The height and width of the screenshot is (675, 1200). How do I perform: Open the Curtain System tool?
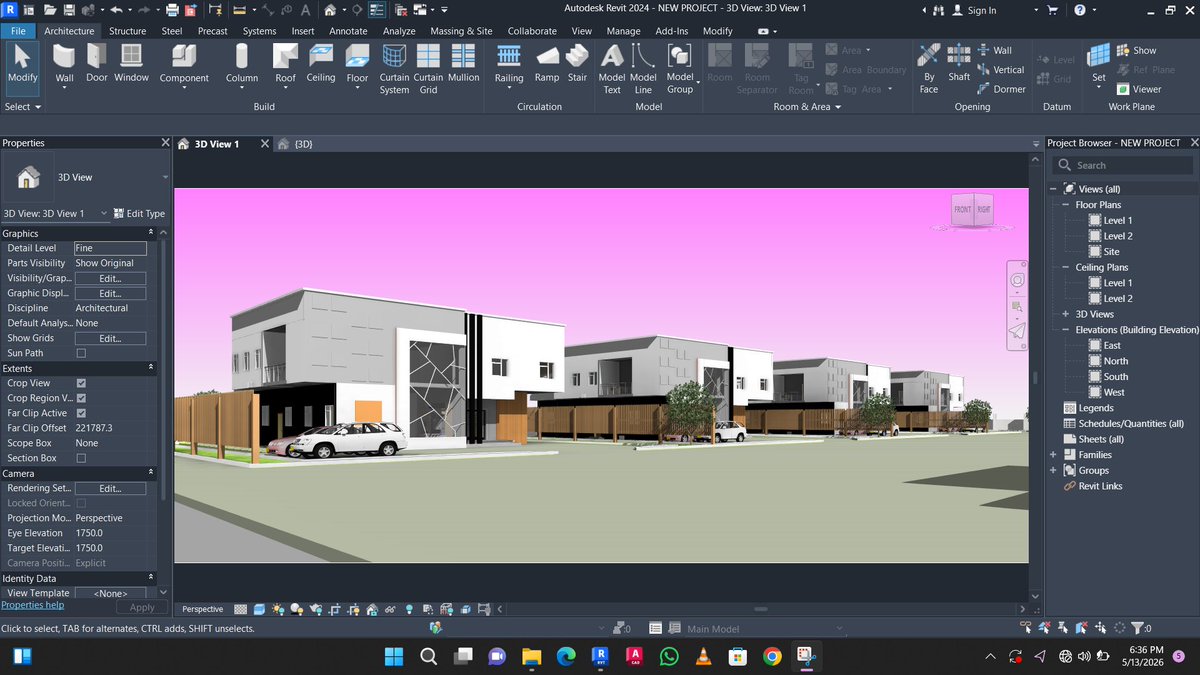(x=394, y=68)
